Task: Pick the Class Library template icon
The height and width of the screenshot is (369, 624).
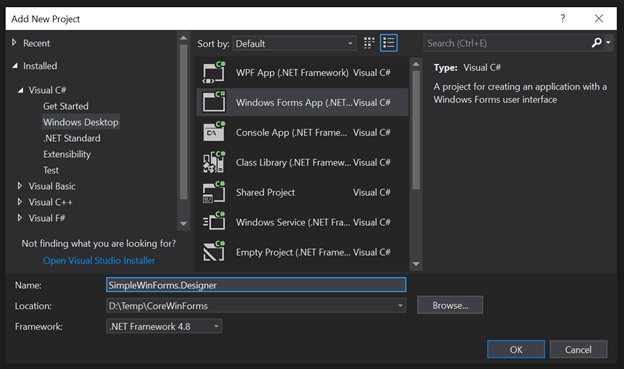Action: tap(214, 162)
